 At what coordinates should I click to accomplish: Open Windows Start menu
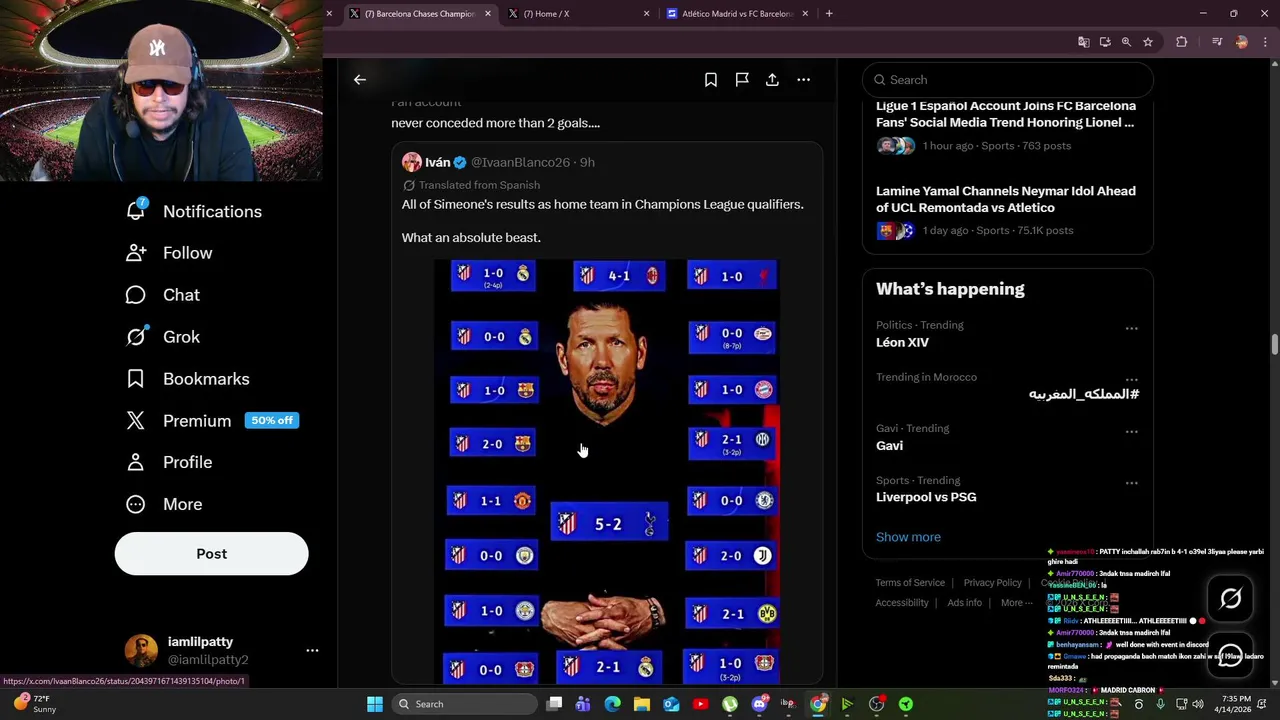[374, 704]
